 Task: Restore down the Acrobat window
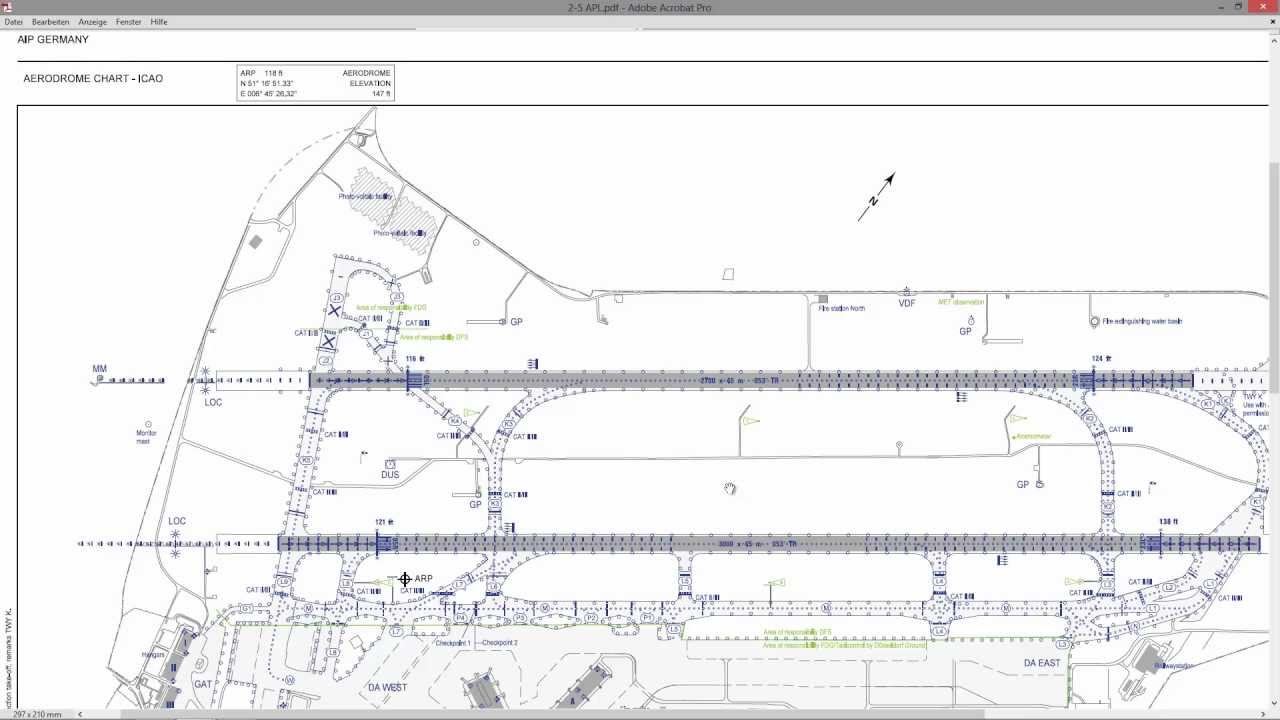(1237, 7)
